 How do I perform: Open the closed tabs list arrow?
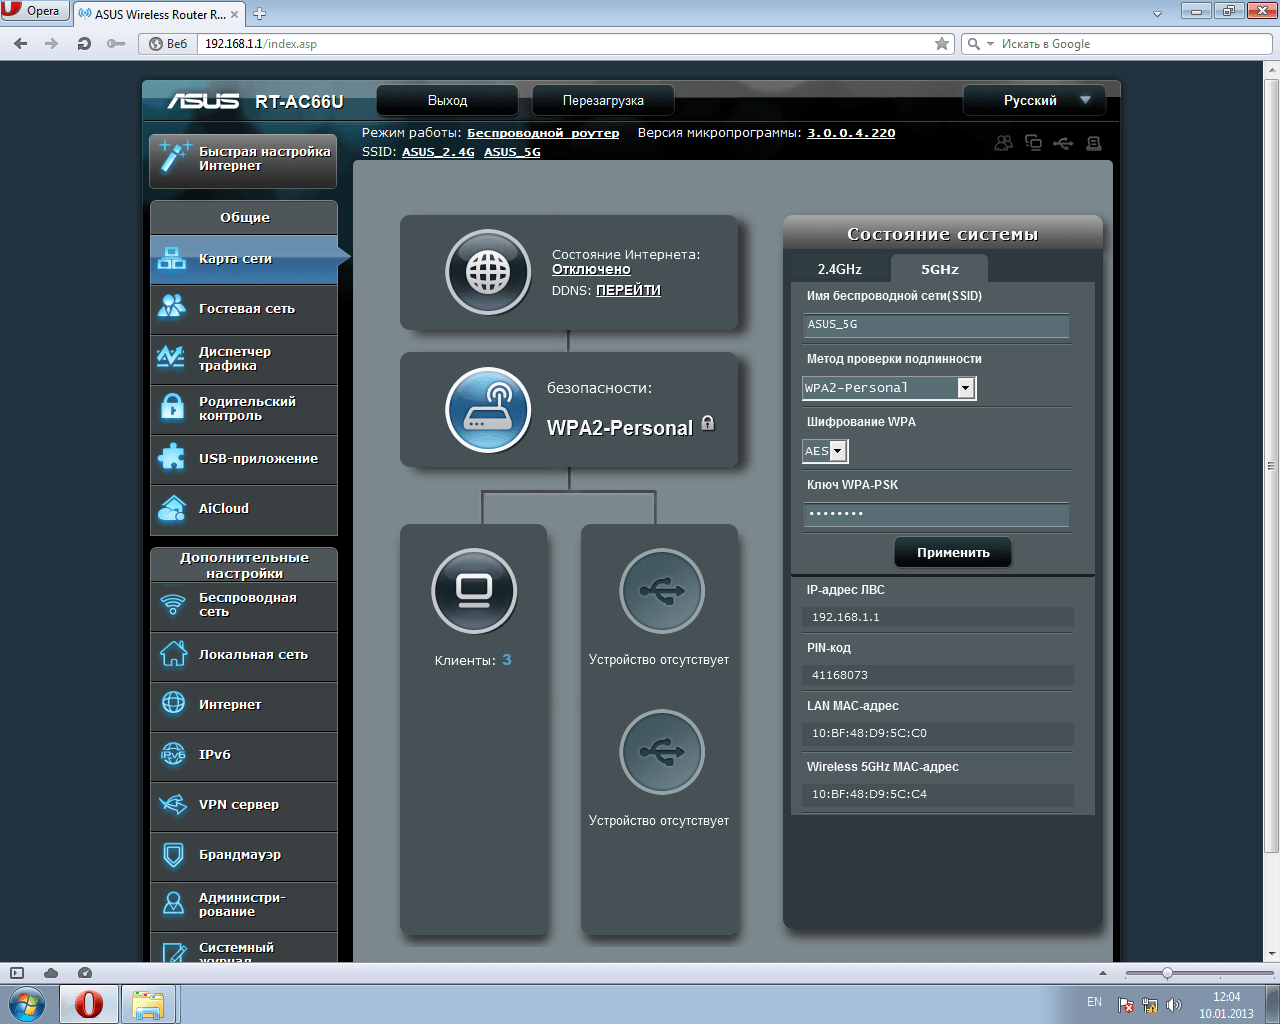(1157, 14)
